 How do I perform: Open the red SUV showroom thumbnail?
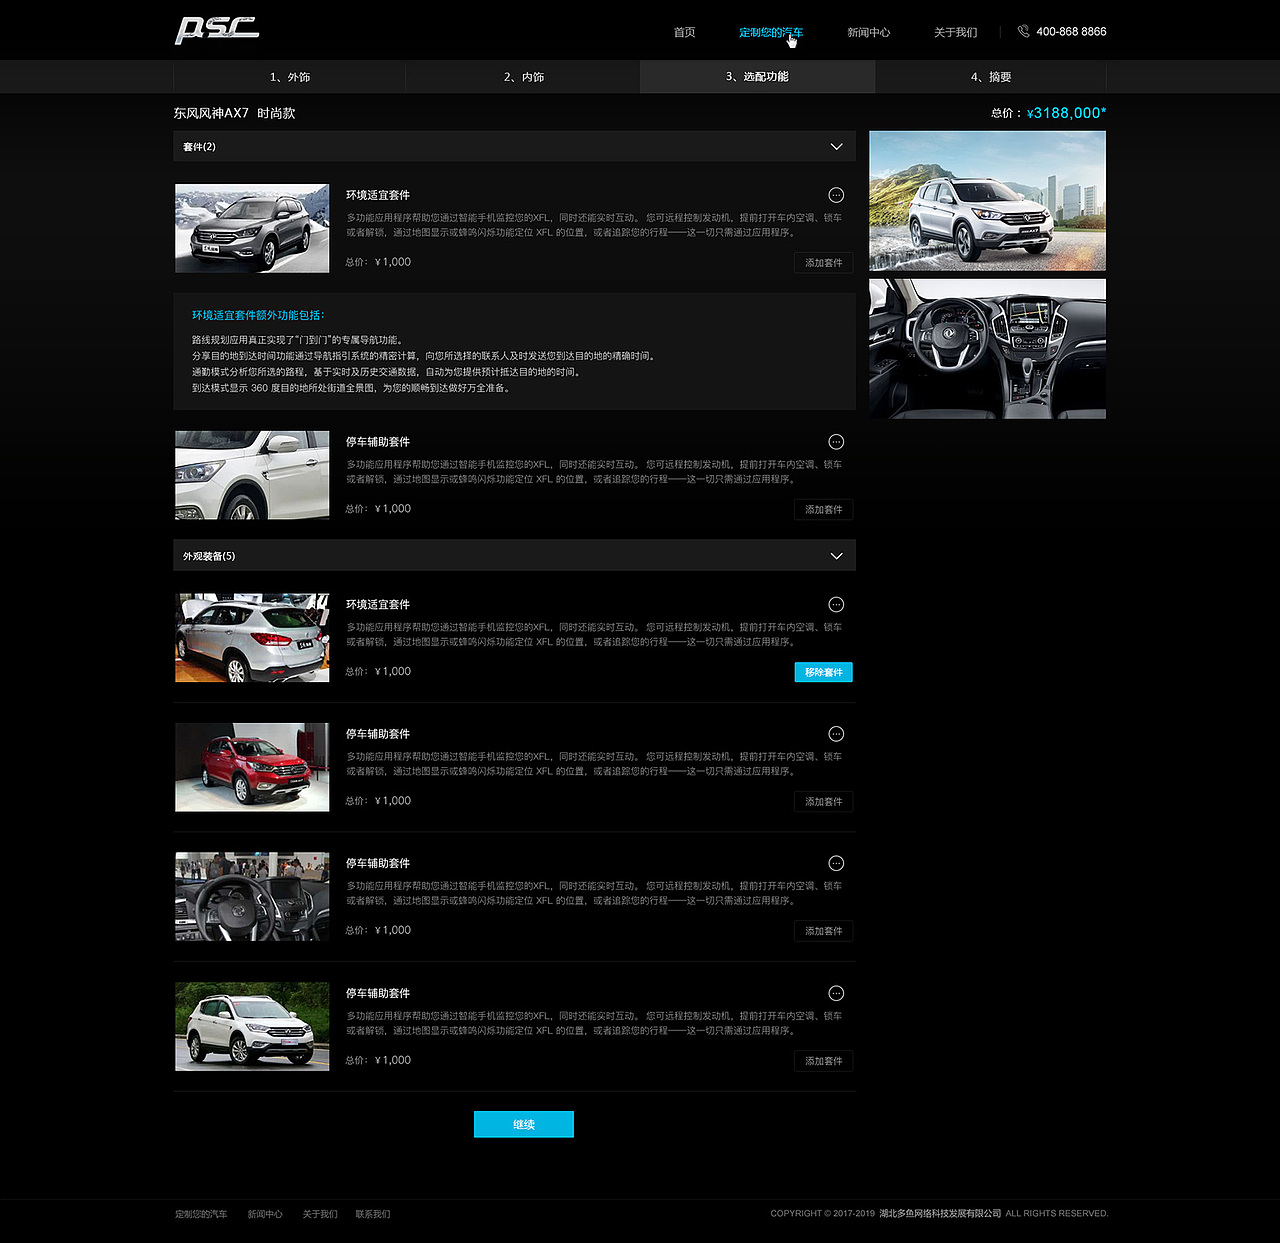(252, 767)
